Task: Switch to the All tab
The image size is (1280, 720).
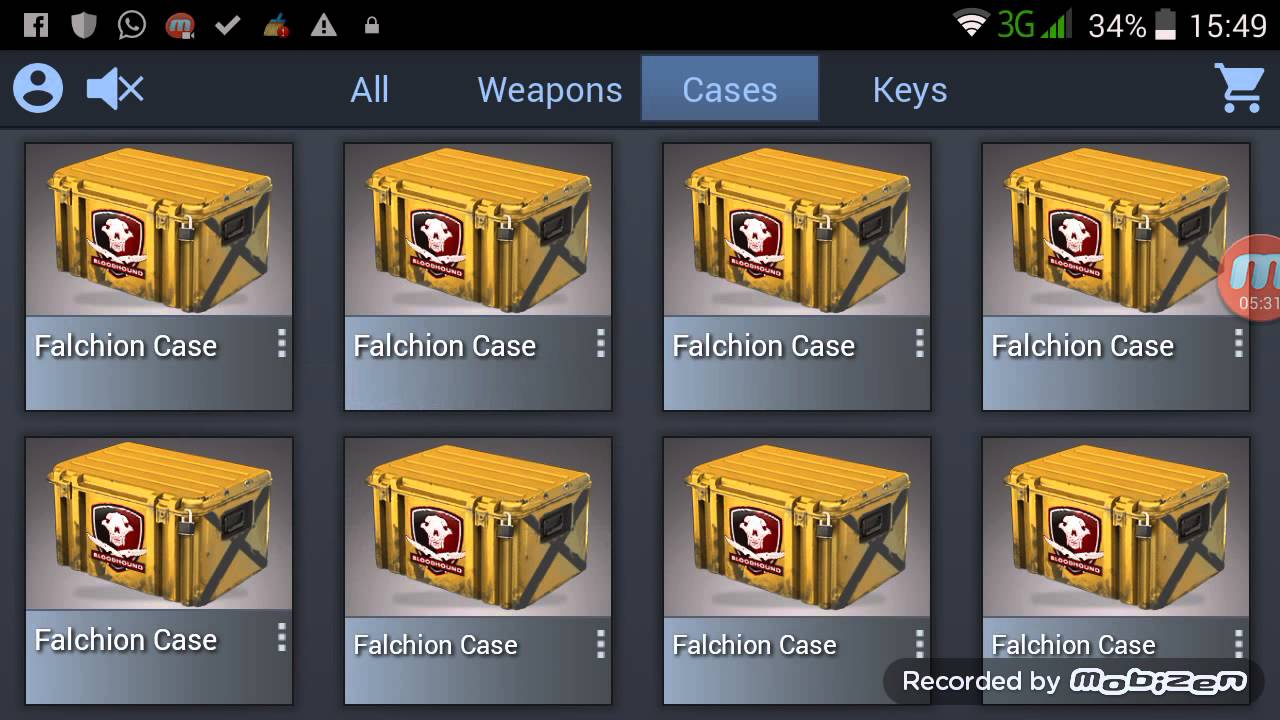Action: 369,90
